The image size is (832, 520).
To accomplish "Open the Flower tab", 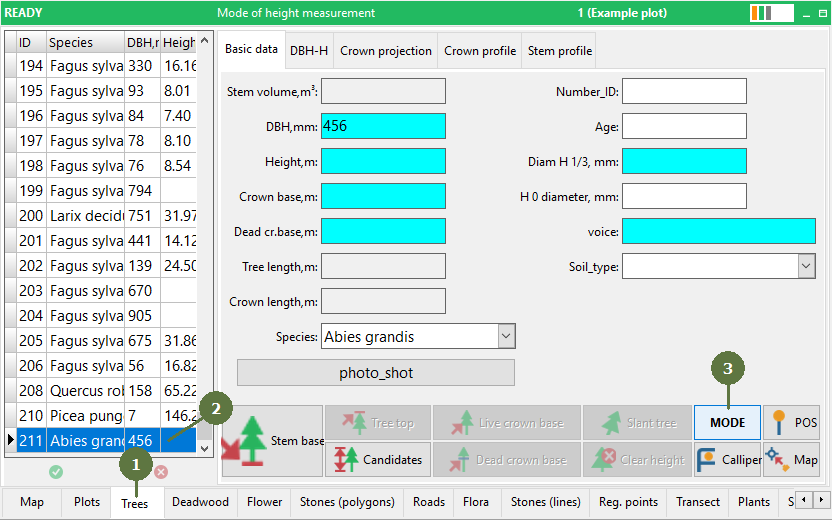I will [264, 502].
